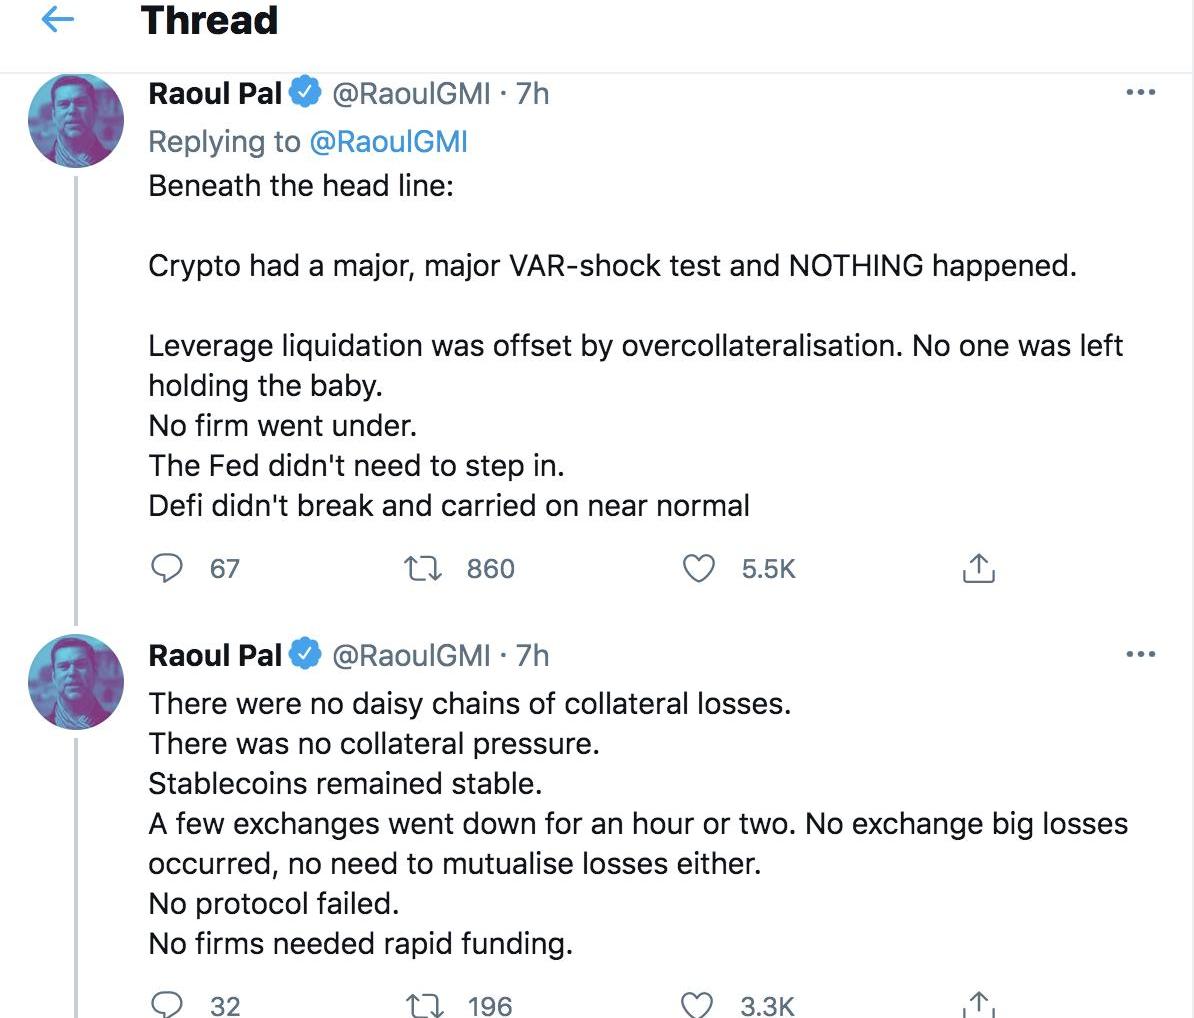Like the tweet with 5.5K likes

click(698, 568)
